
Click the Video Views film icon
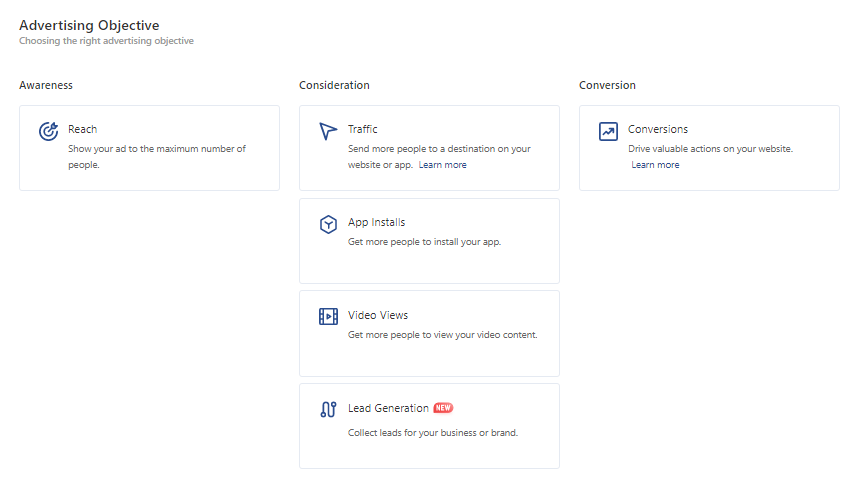(328, 316)
